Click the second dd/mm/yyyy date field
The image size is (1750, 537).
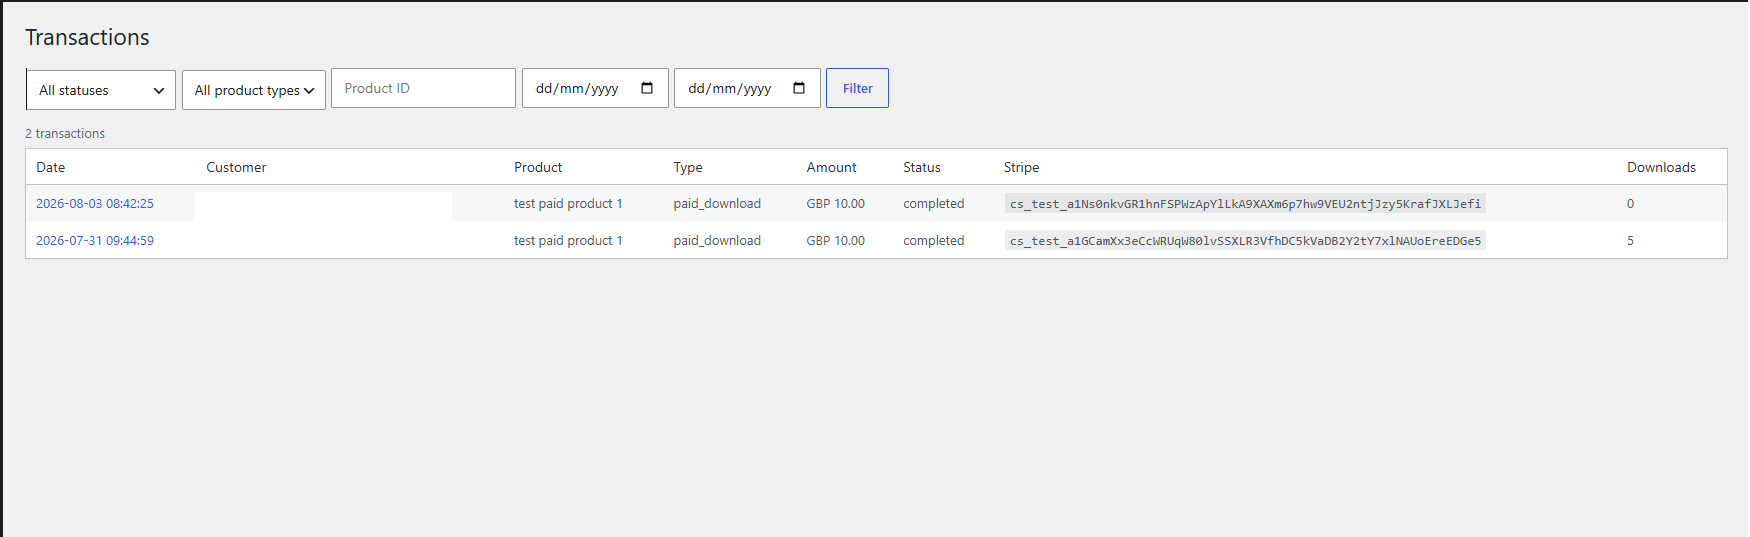(x=747, y=88)
